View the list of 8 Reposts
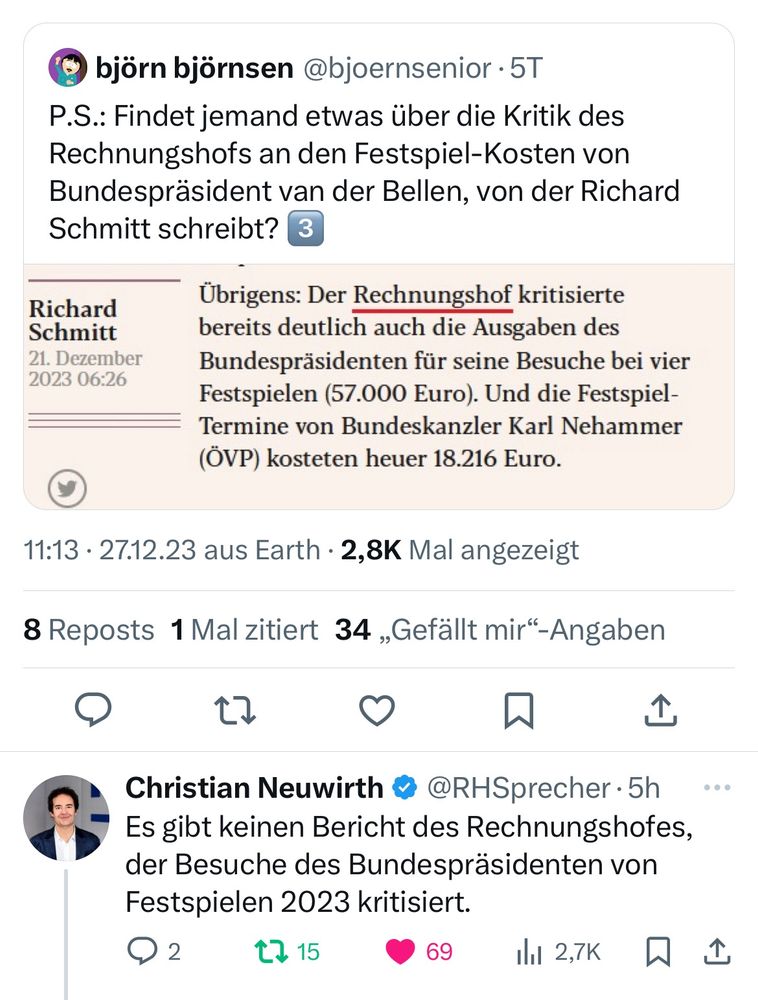Viewport: 758px width, 1000px height. coord(89,630)
